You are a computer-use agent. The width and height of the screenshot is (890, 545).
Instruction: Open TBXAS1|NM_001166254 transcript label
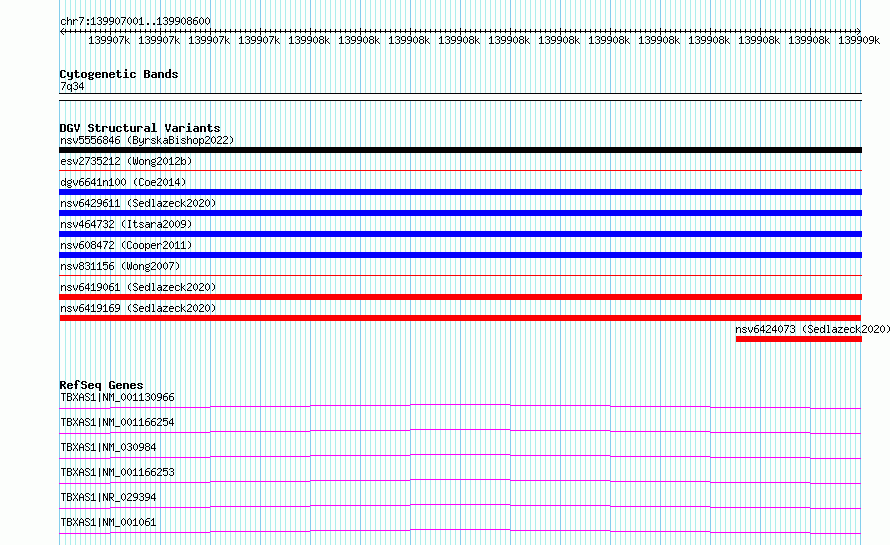117,422
